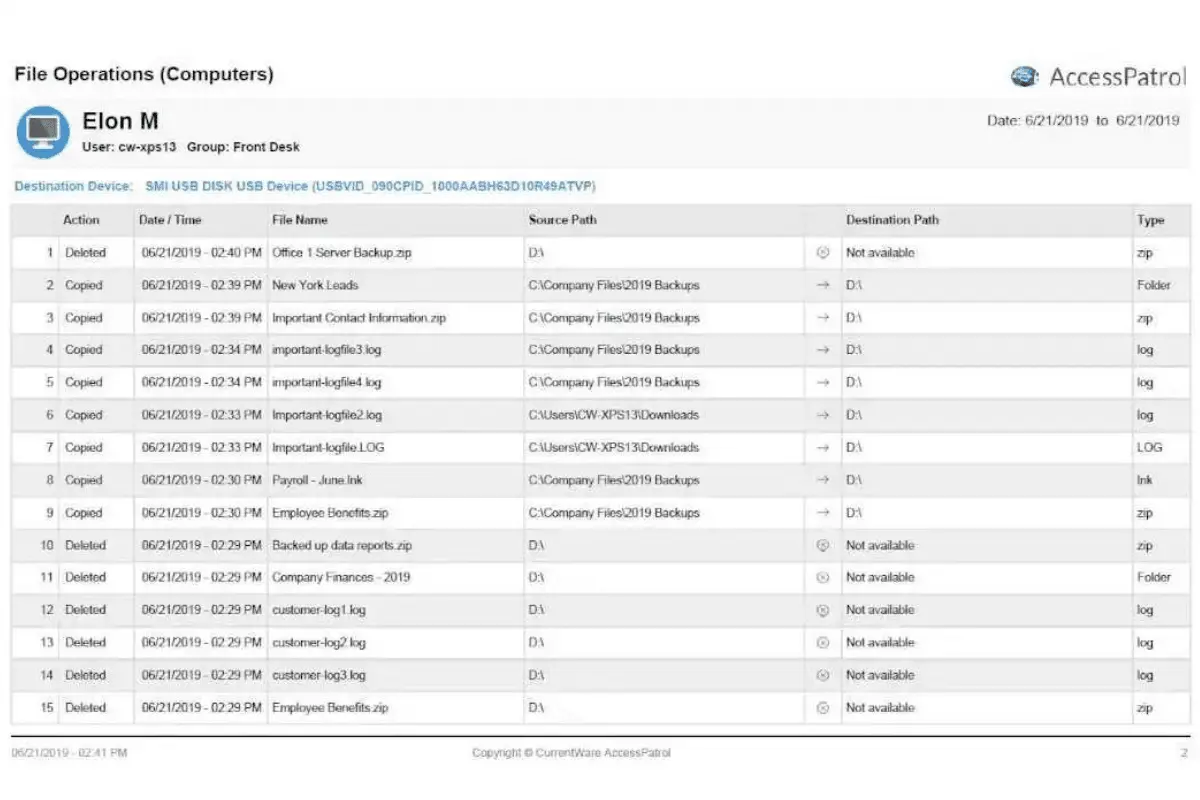Click the delete icon in customer-log3.log row
Viewport: 1200px width, 800px height.
[823, 675]
